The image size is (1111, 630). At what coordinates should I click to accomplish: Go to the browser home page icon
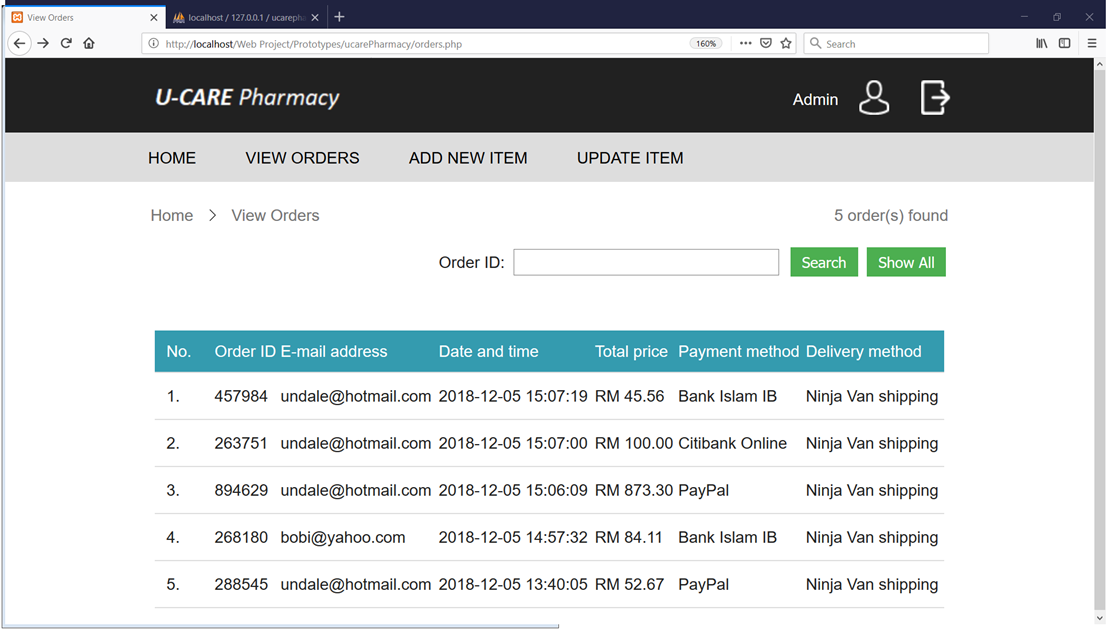pyautogui.click(x=89, y=43)
